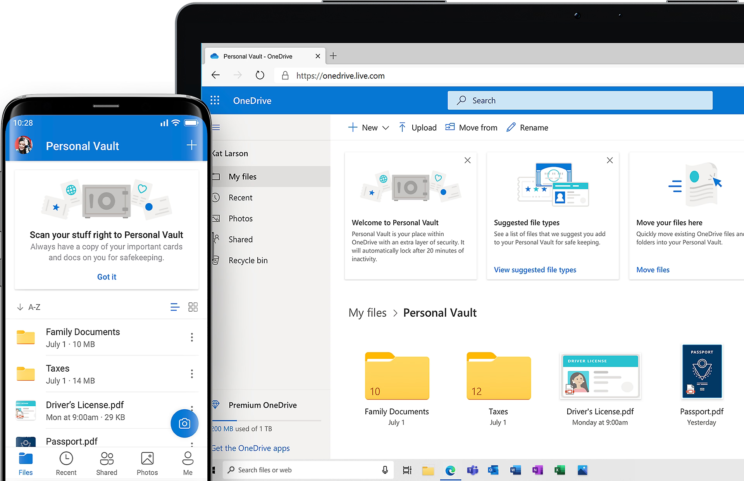Select My files in the sidebar
The image size is (744, 481).
pyautogui.click(x=270, y=176)
